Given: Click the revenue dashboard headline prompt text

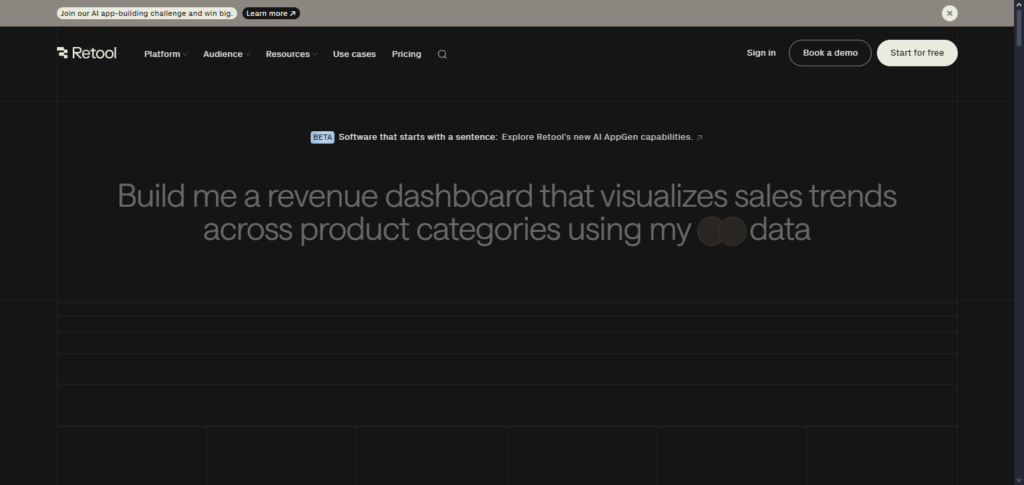Looking at the screenshot, I should point(506,195).
